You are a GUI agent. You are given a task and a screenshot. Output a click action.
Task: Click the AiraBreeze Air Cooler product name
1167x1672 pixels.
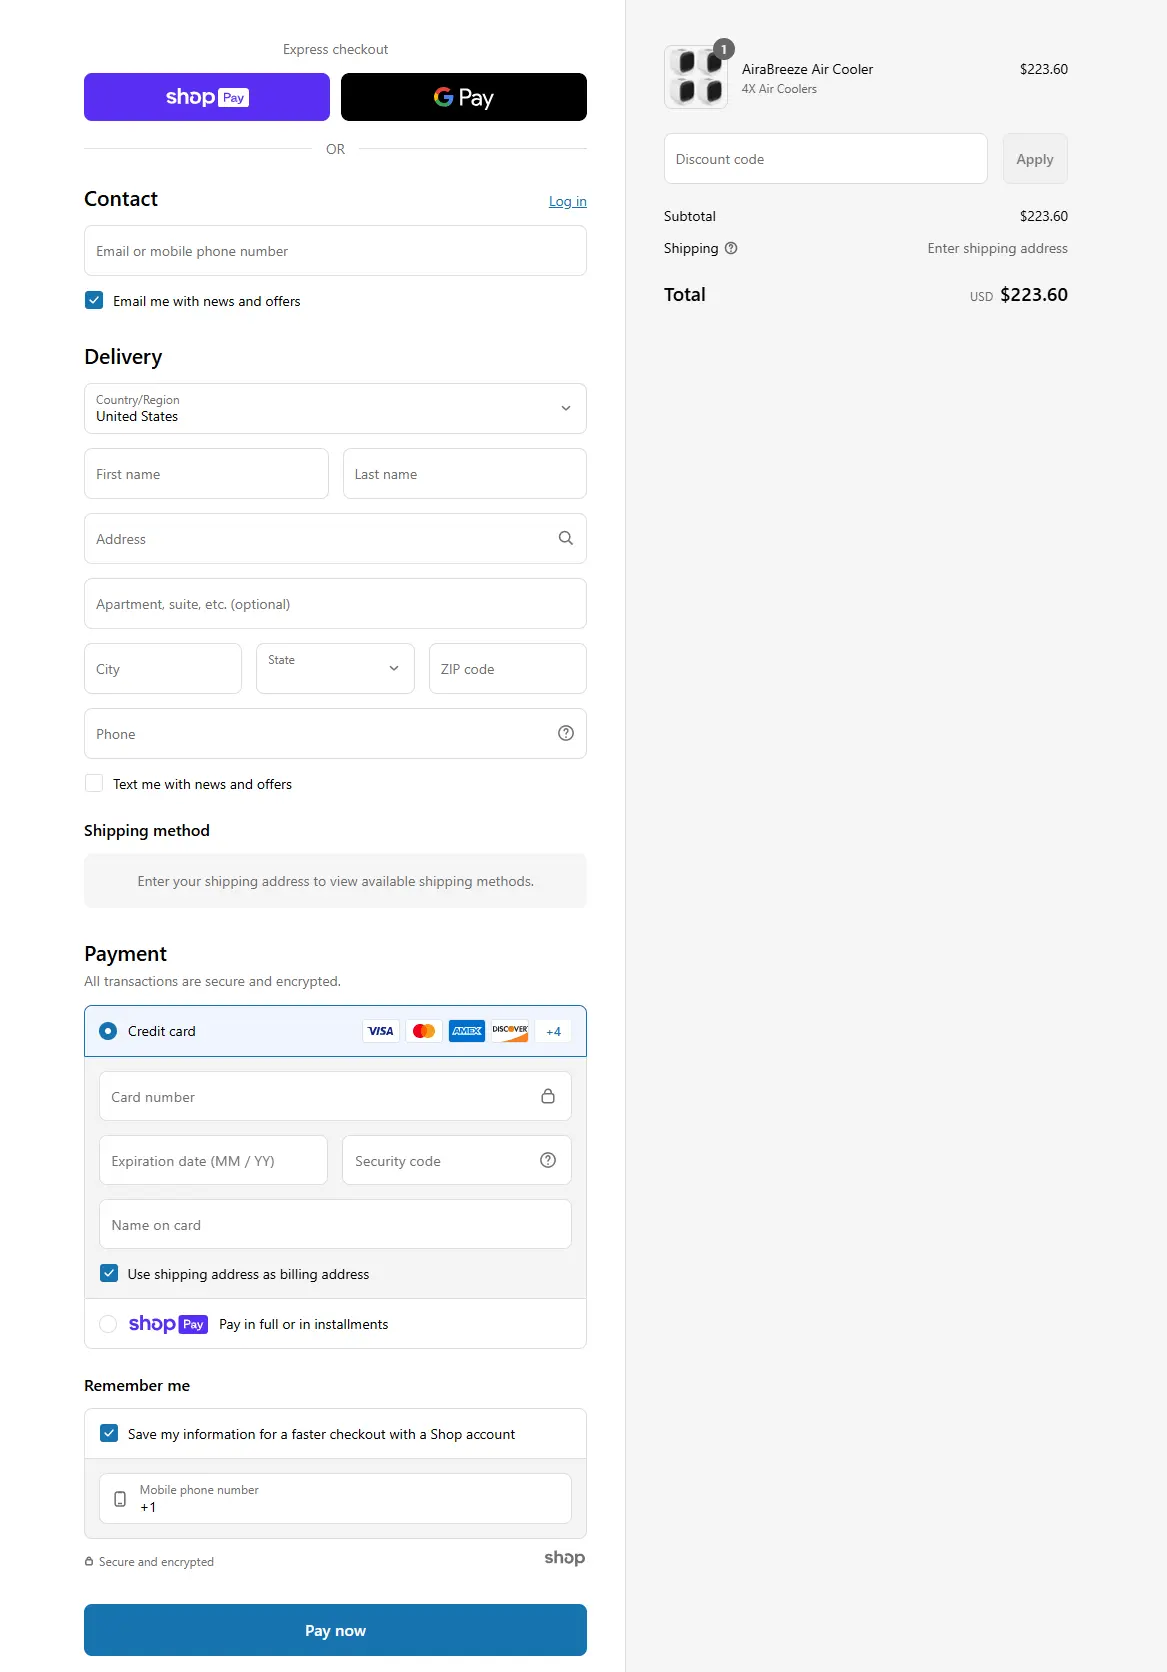[807, 69]
